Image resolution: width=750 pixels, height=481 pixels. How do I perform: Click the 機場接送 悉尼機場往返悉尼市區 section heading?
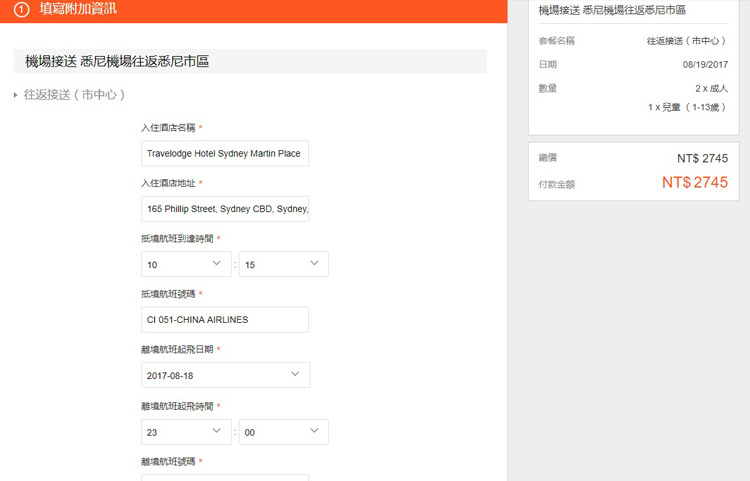(x=117, y=61)
